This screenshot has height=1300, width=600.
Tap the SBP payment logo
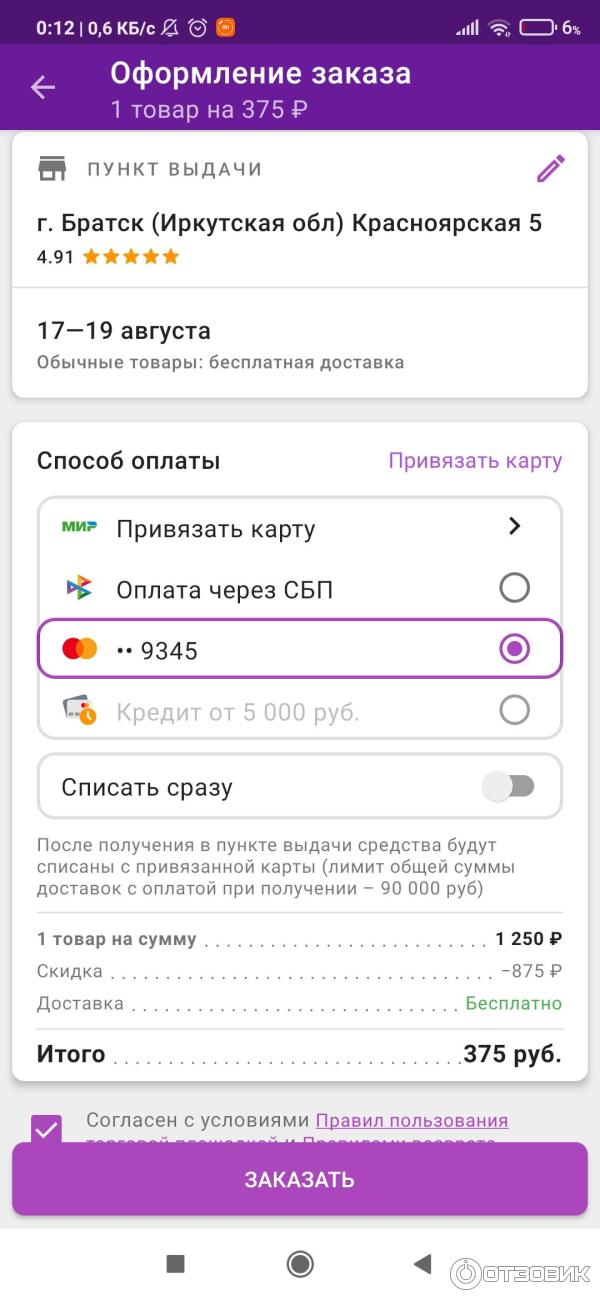coord(79,588)
